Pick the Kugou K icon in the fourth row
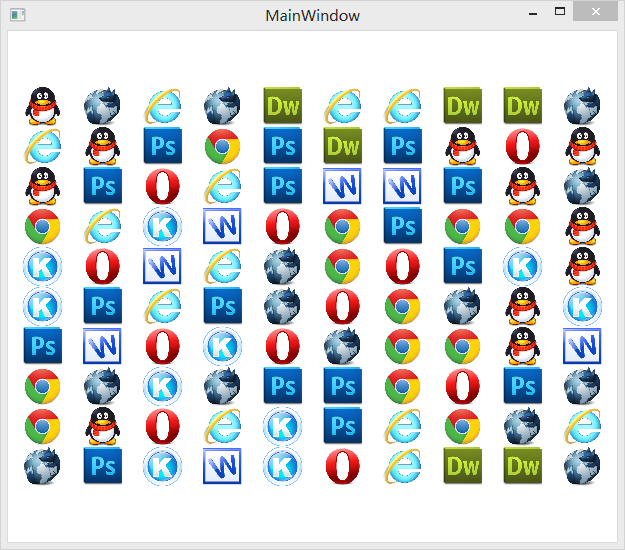The width and height of the screenshot is (625, 550). pyautogui.click(x=163, y=226)
